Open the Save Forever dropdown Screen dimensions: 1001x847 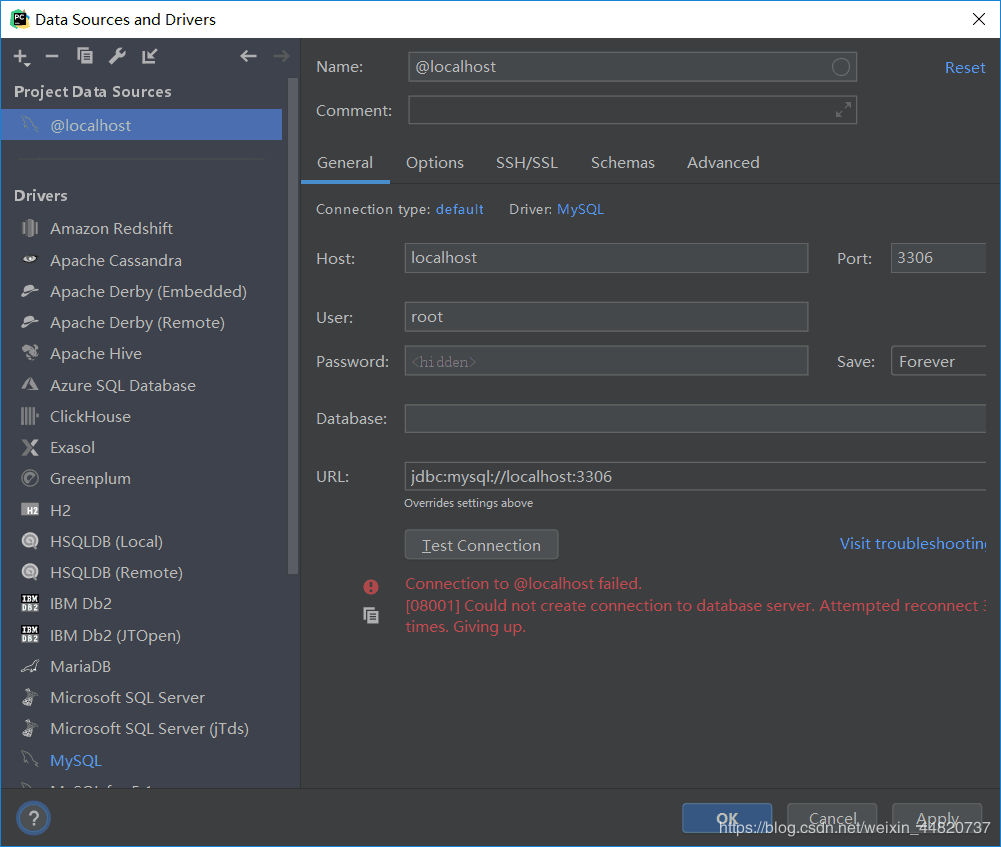(x=938, y=361)
